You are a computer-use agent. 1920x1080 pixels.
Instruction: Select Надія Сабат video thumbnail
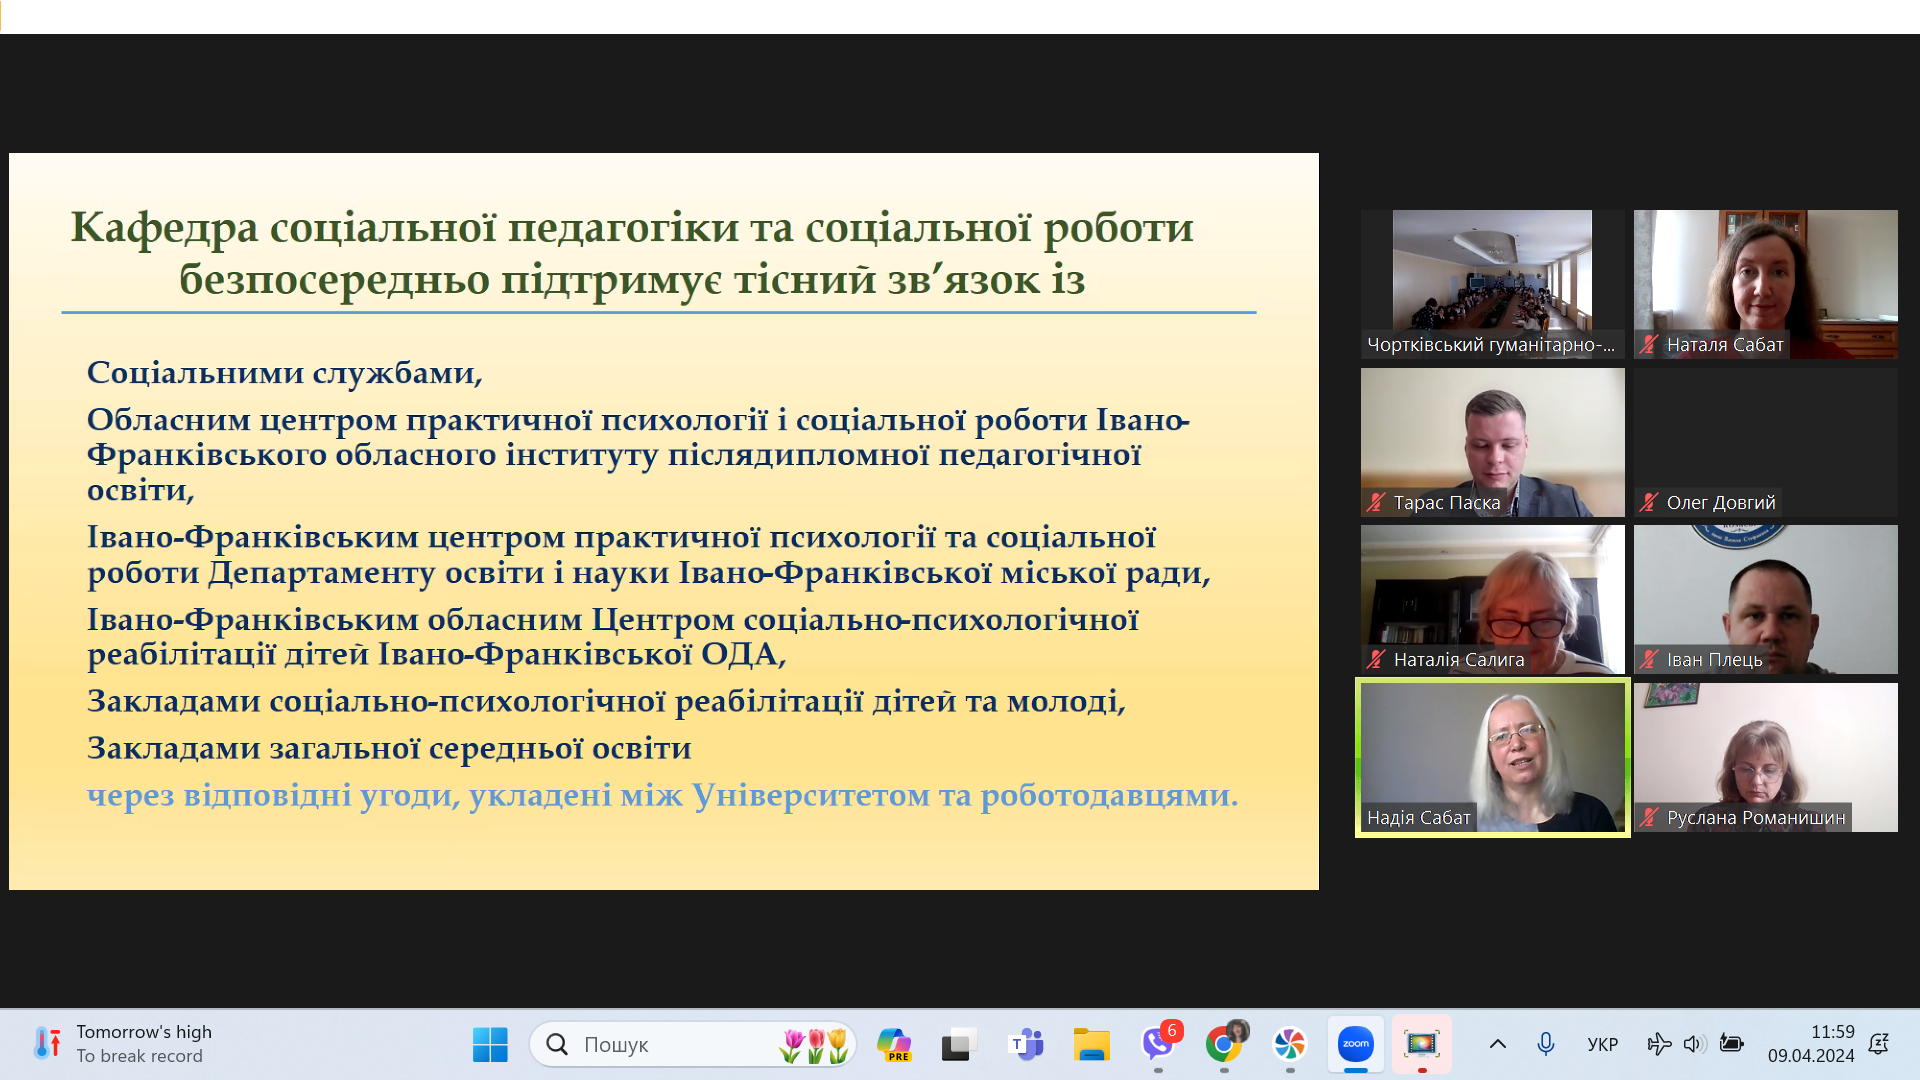[x=1492, y=757]
